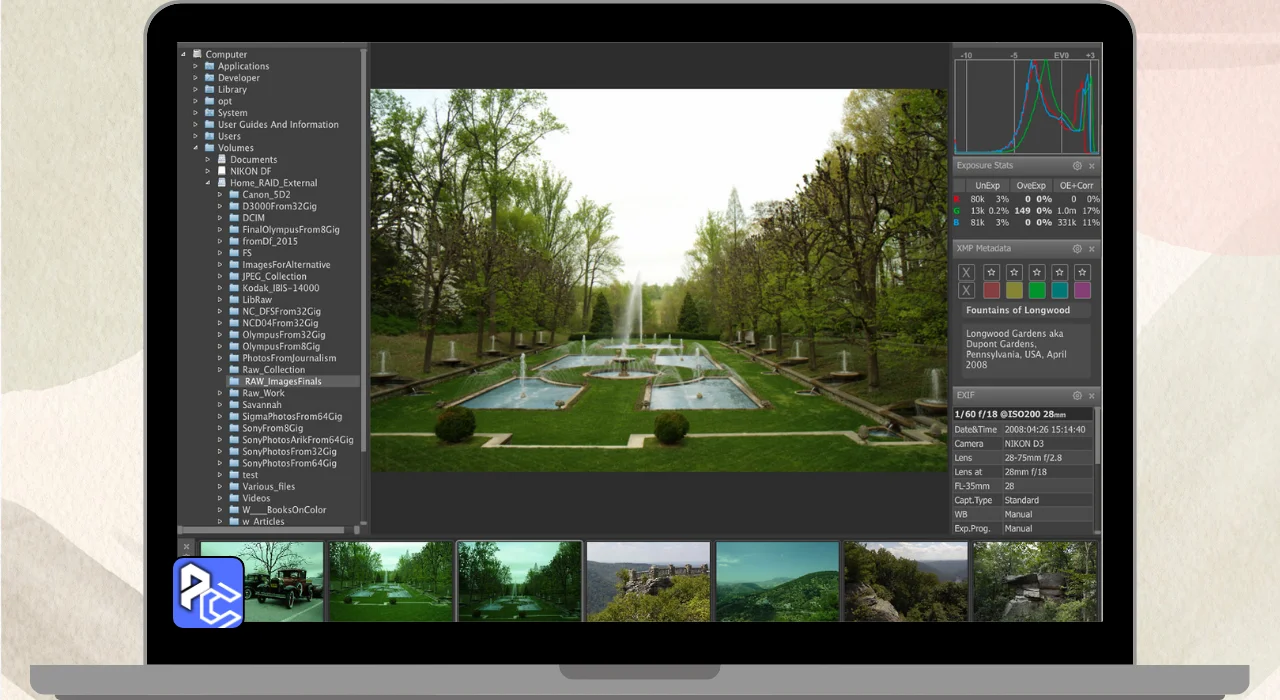The height and width of the screenshot is (700, 1280).
Task: Apply the green color label swatch
Action: pyautogui.click(x=1037, y=291)
